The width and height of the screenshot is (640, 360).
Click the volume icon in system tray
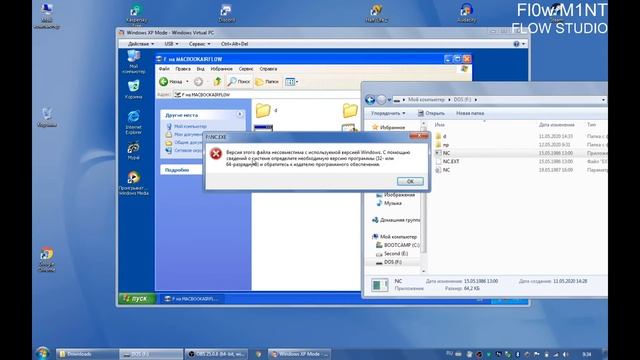coord(565,354)
